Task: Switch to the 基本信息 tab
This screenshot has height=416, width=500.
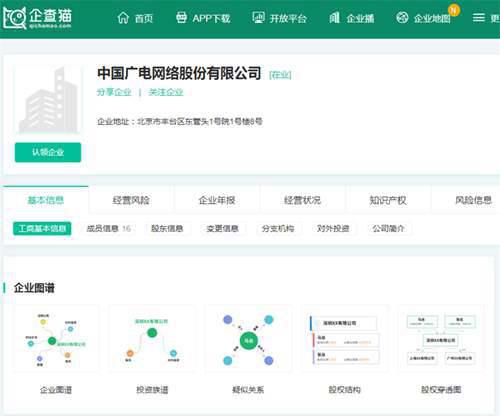Action: coord(46,200)
